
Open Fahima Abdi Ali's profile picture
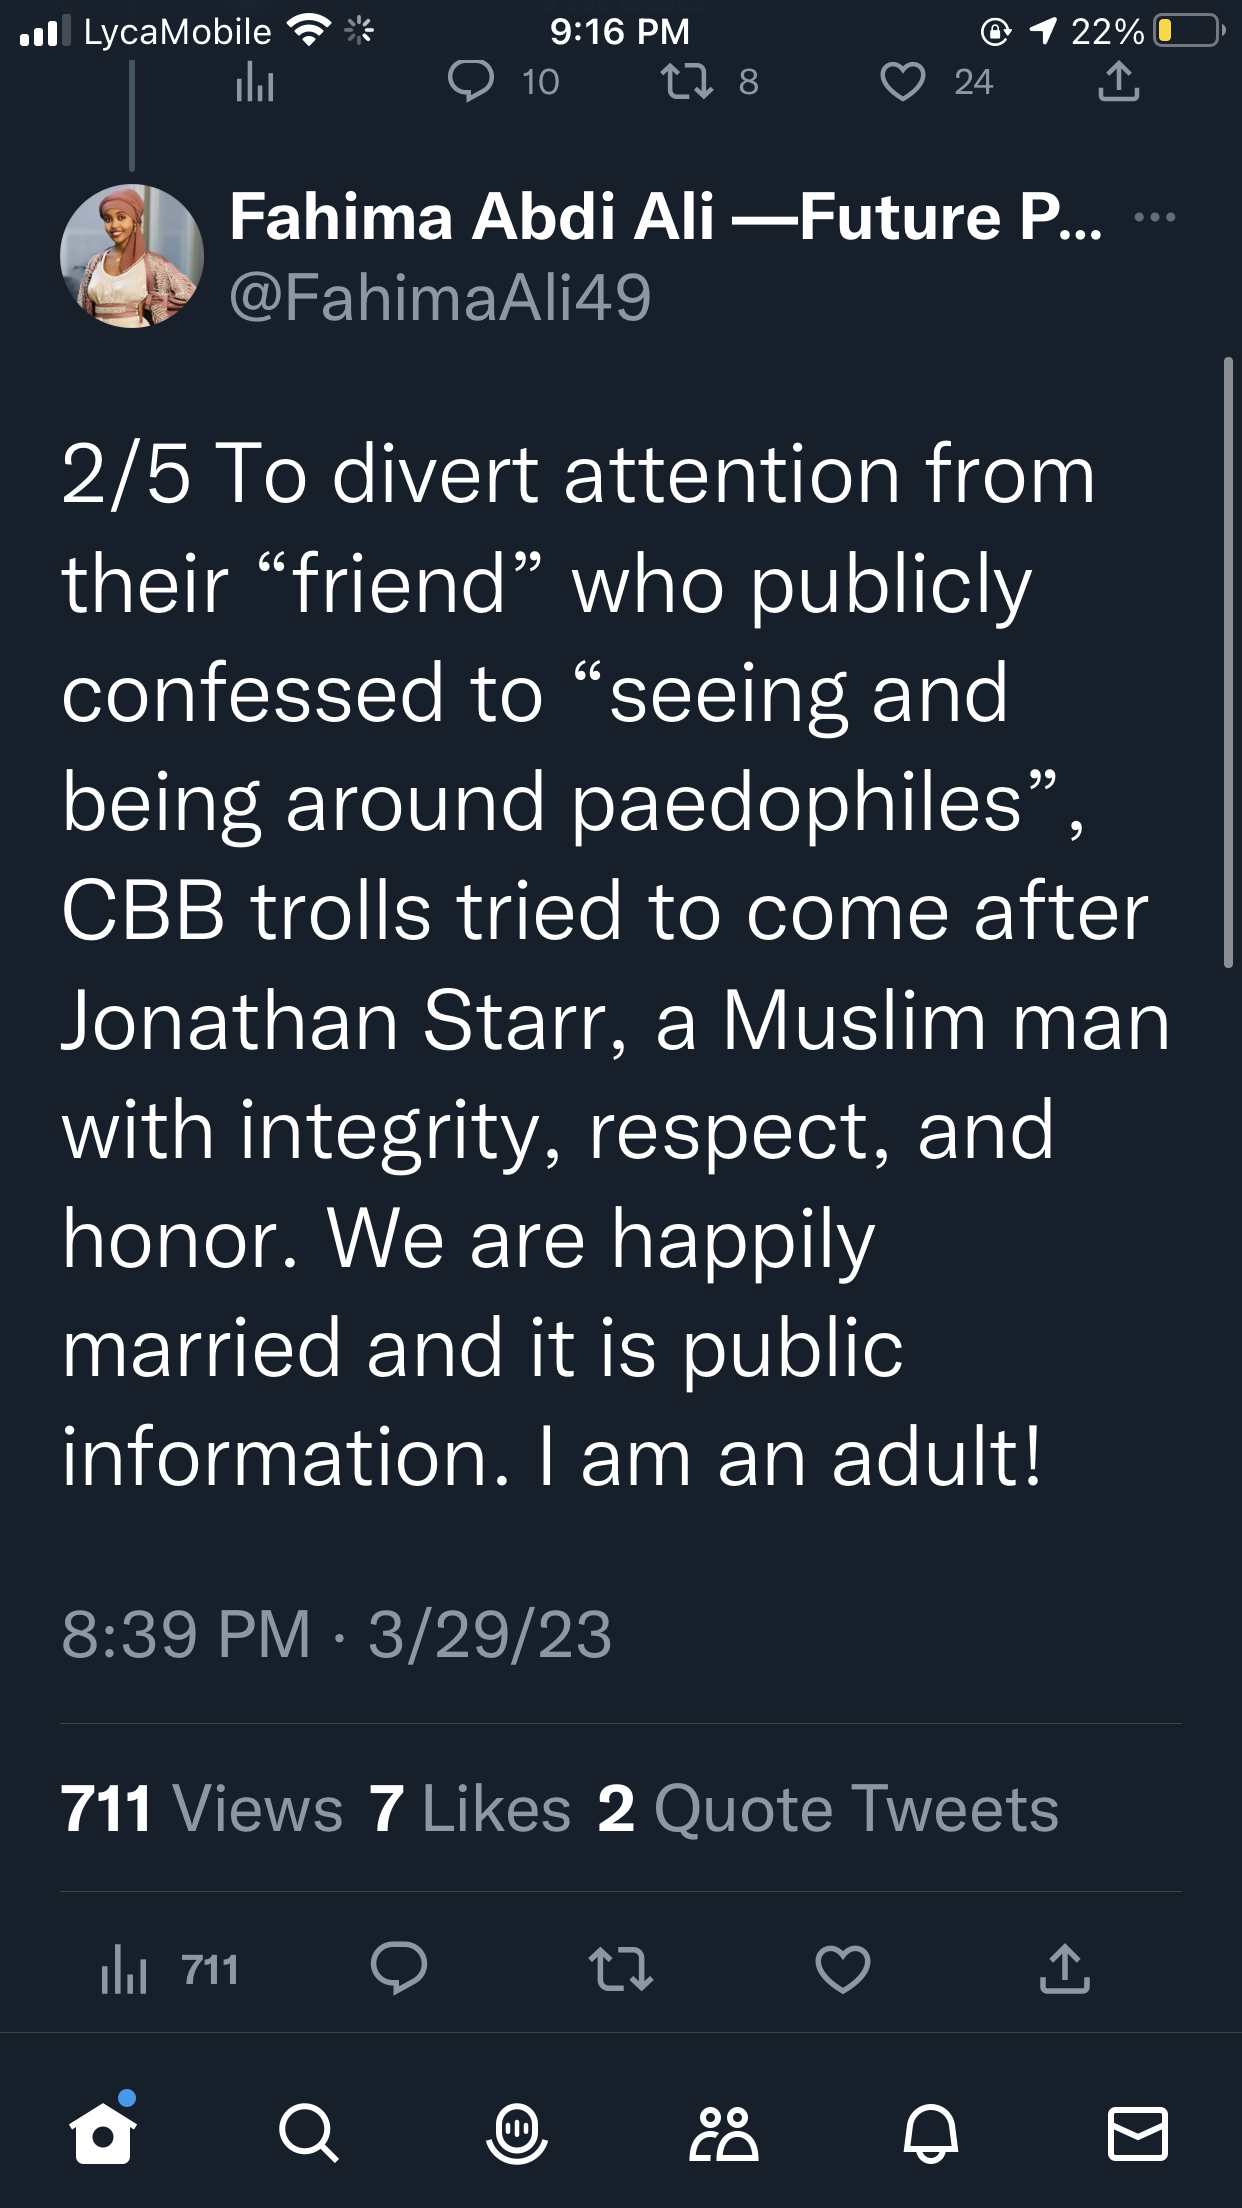click(132, 256)
